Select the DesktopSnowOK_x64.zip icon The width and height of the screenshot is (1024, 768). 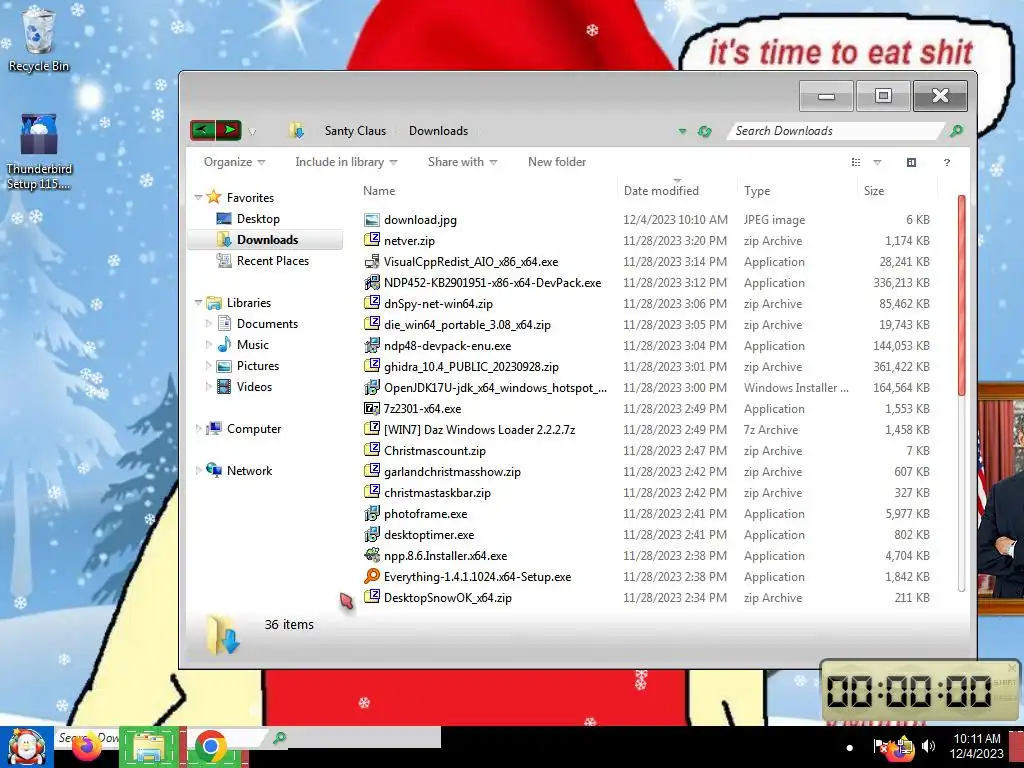pos(372,598)
